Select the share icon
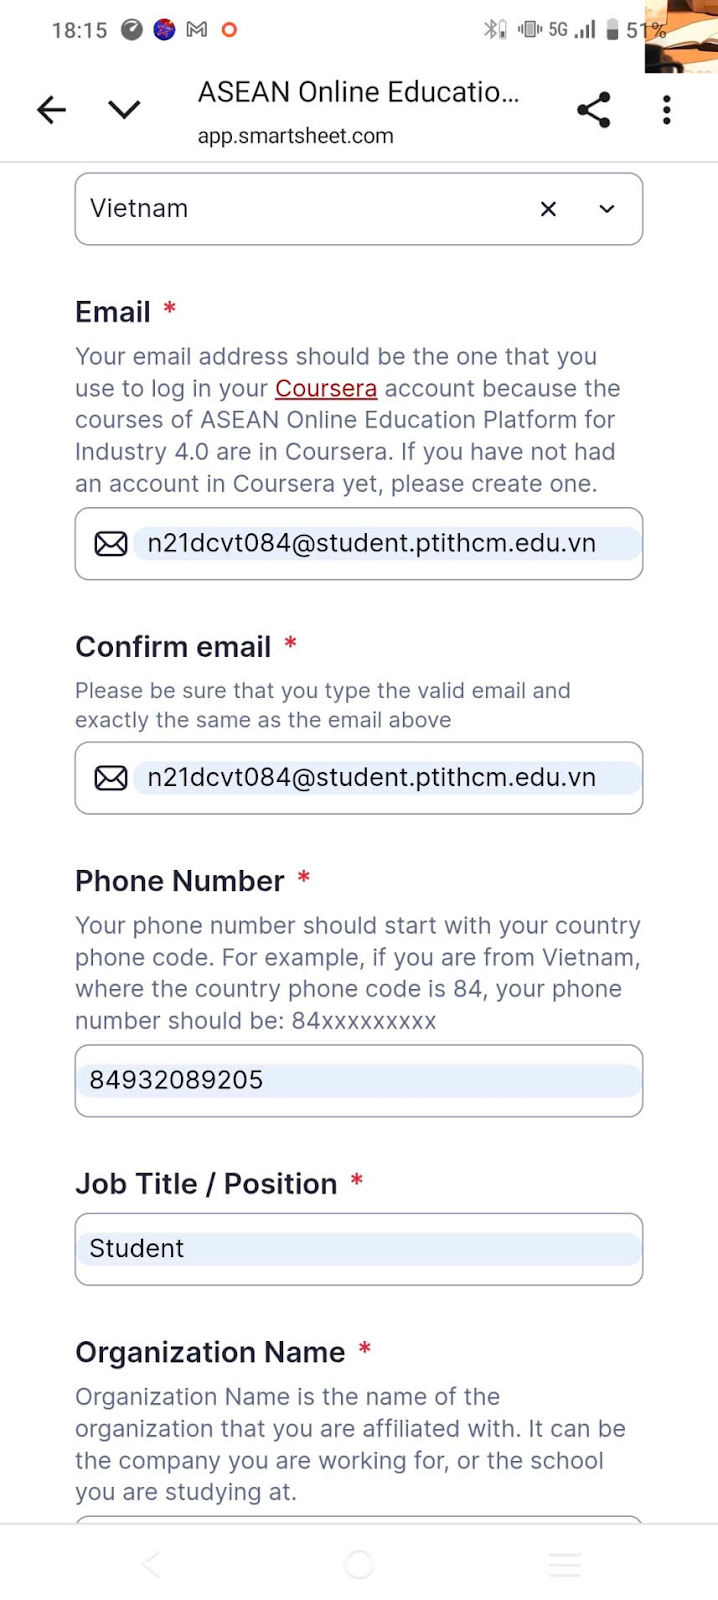Image resolution: width=718 pixels, height=1600 pixels. coord(594,110)
